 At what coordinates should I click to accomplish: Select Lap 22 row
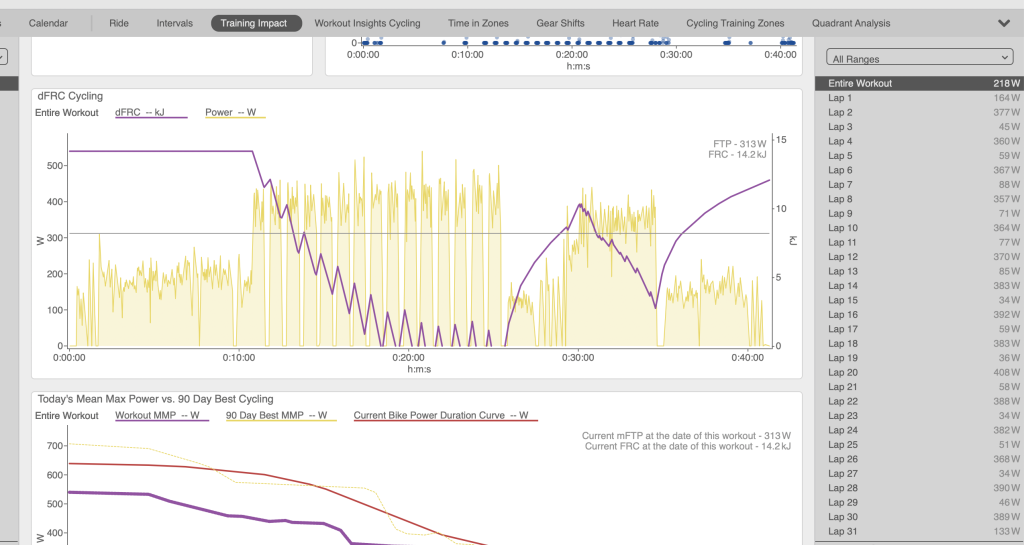(x=920, y=401)
